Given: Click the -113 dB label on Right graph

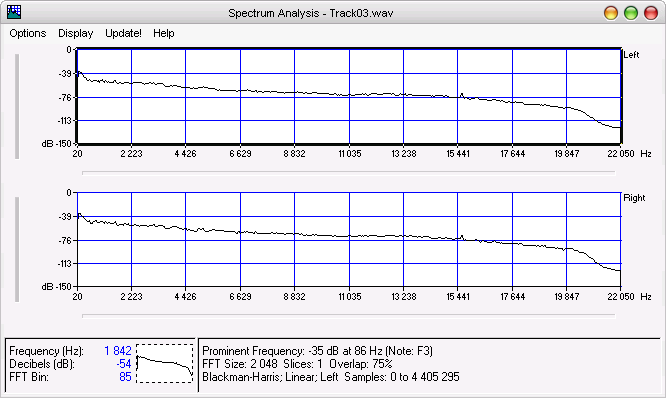Looking at the screenshot, I should click(x=65, y=264).
